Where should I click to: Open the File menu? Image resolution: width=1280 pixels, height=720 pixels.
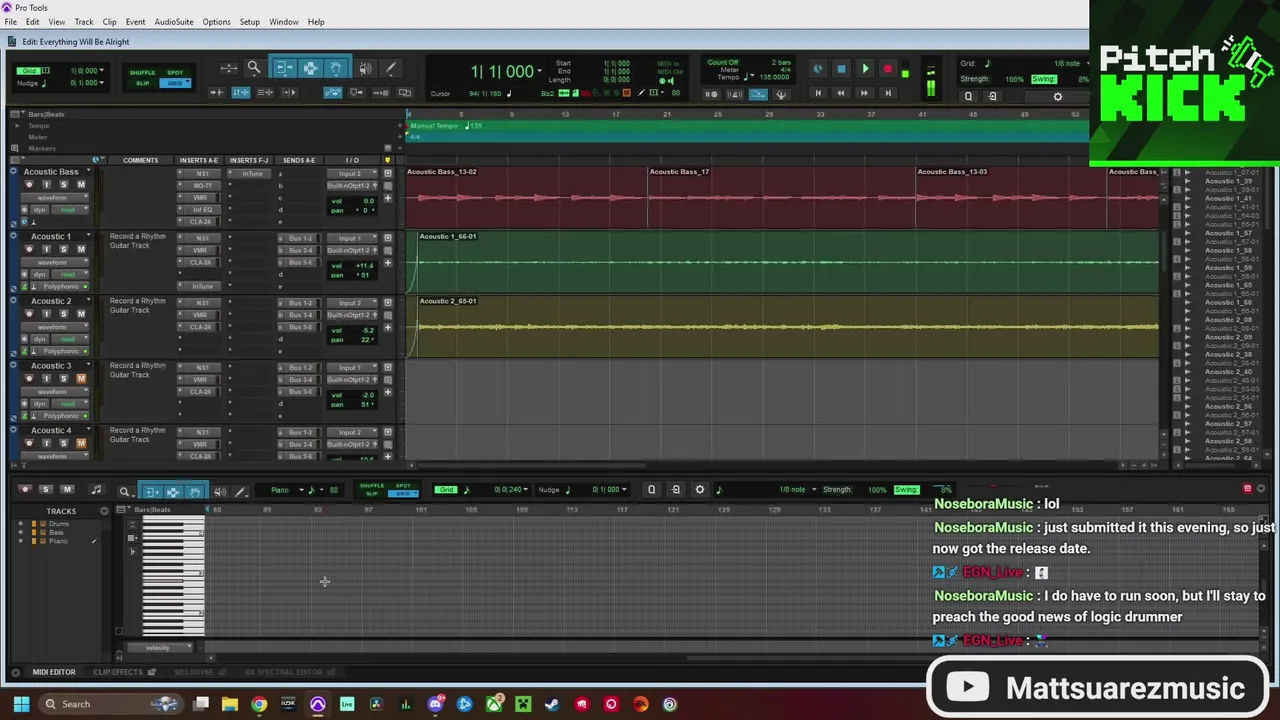tap(10, 22)
